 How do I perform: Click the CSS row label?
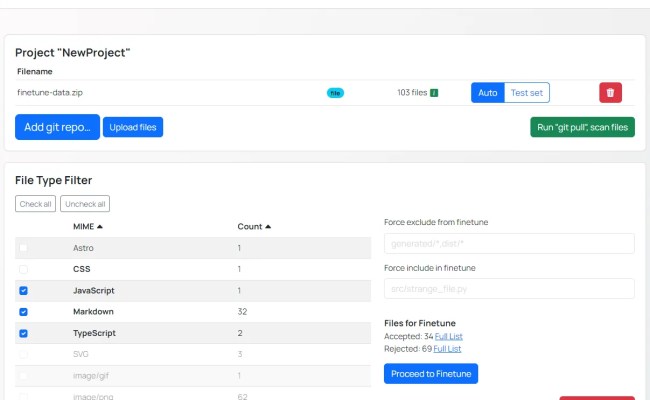click(82, 269)
